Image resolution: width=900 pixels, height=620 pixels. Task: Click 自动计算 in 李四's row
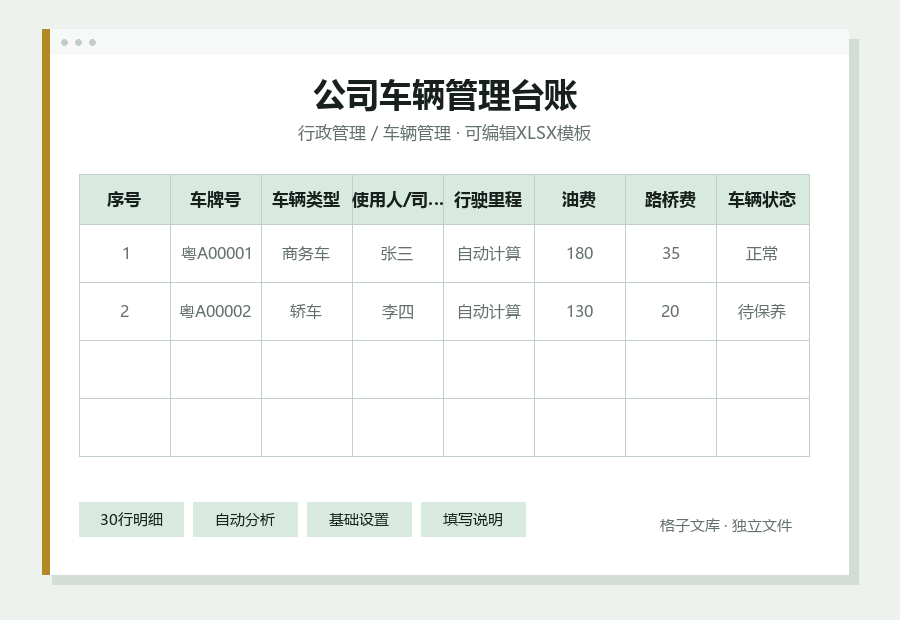pos(488,311)
